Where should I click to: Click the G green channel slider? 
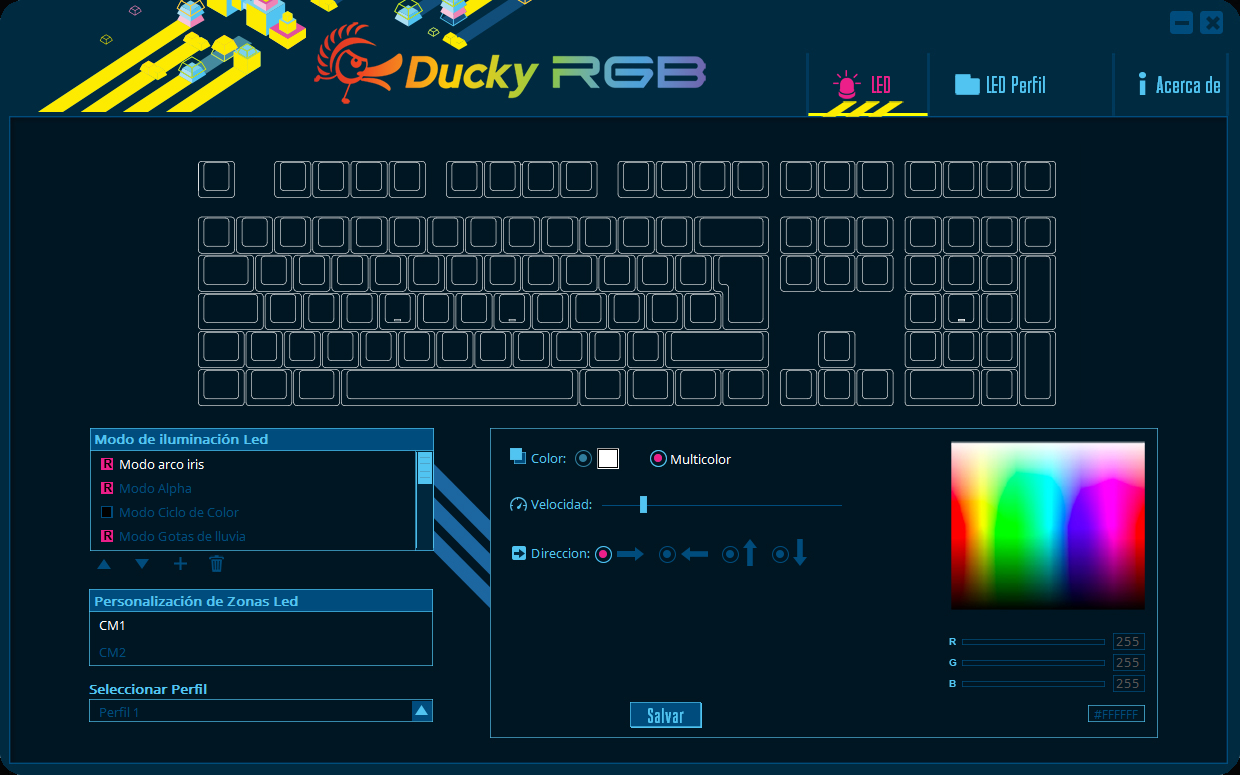pos(1033,663)
